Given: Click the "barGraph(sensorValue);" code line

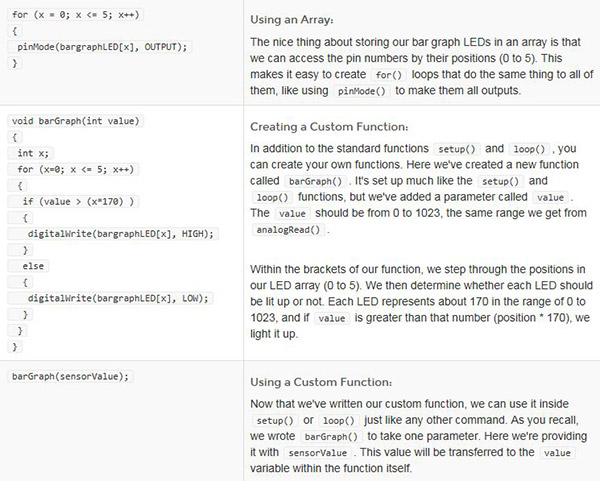Looking at the screenshot, I should click(x=71, y=376).
